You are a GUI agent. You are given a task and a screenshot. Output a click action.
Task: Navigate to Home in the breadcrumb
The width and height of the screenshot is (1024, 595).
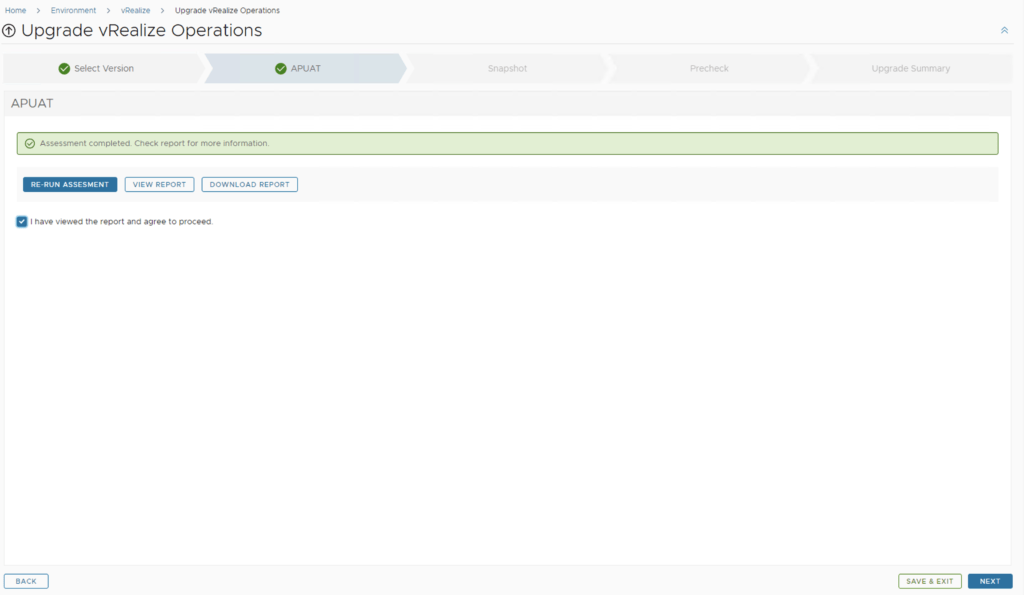pos(15,10)
